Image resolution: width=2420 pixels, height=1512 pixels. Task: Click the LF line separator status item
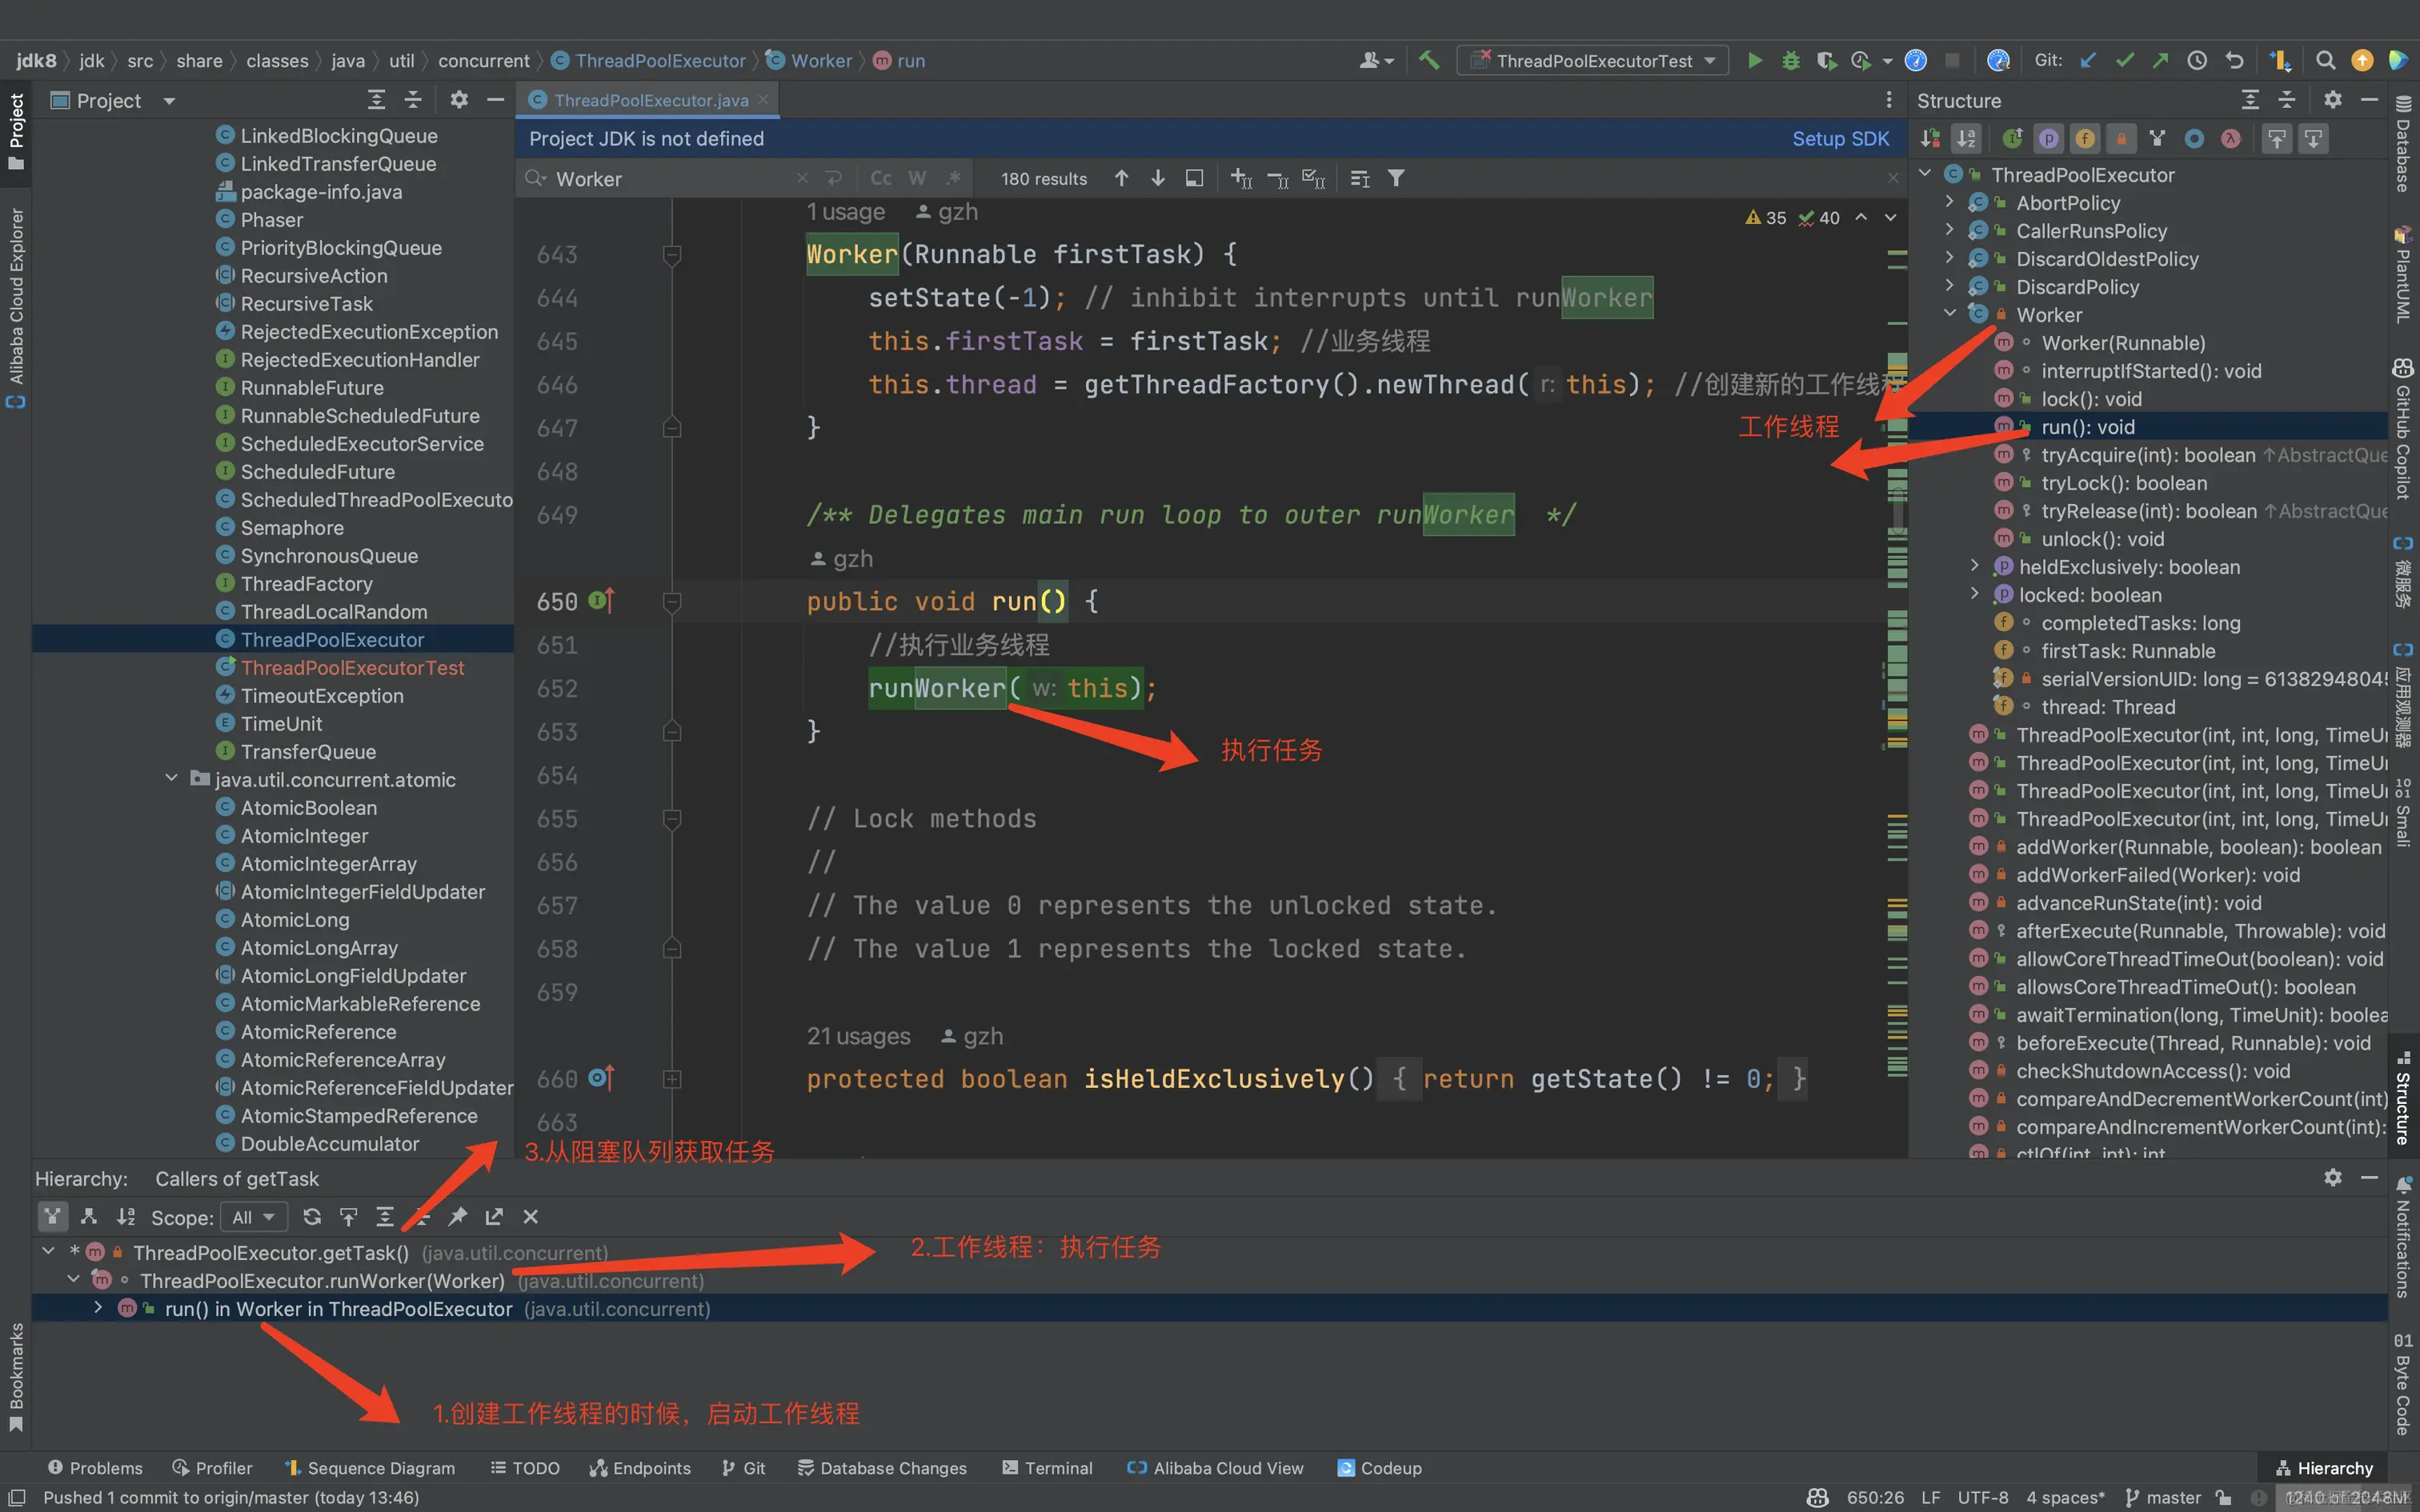point(1930,1497)
